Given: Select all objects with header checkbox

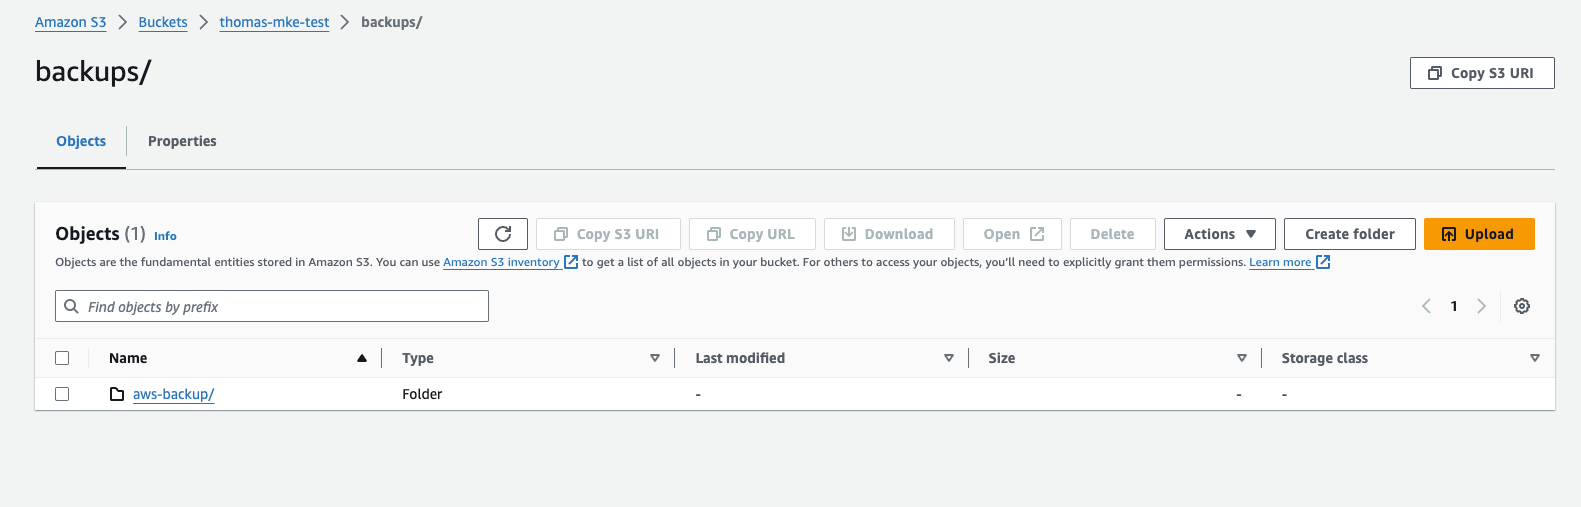Looking at the screenshot, I should [62, 358].
